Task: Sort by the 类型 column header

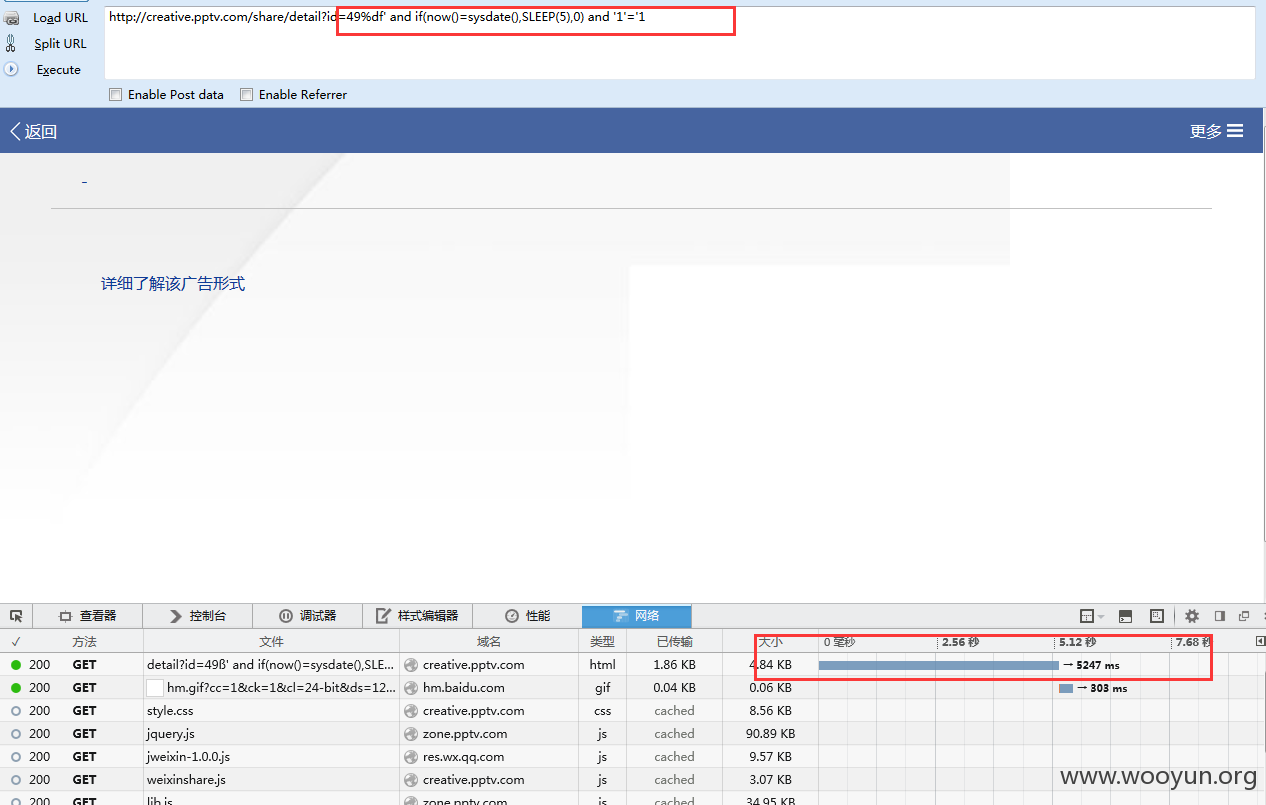Action: click(602, 642)
